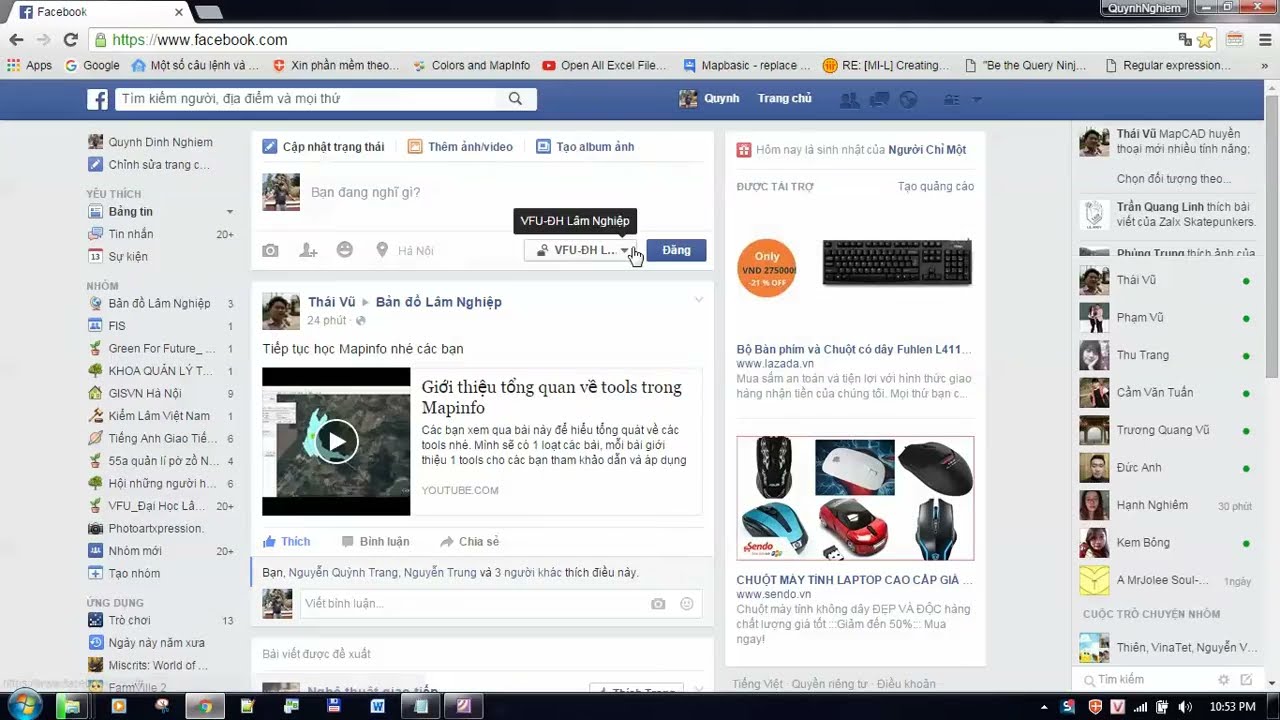Open the Fuhlen keyboard ad image
The height and width of the screenshot is (720, 1280).
tap(855, 265)
